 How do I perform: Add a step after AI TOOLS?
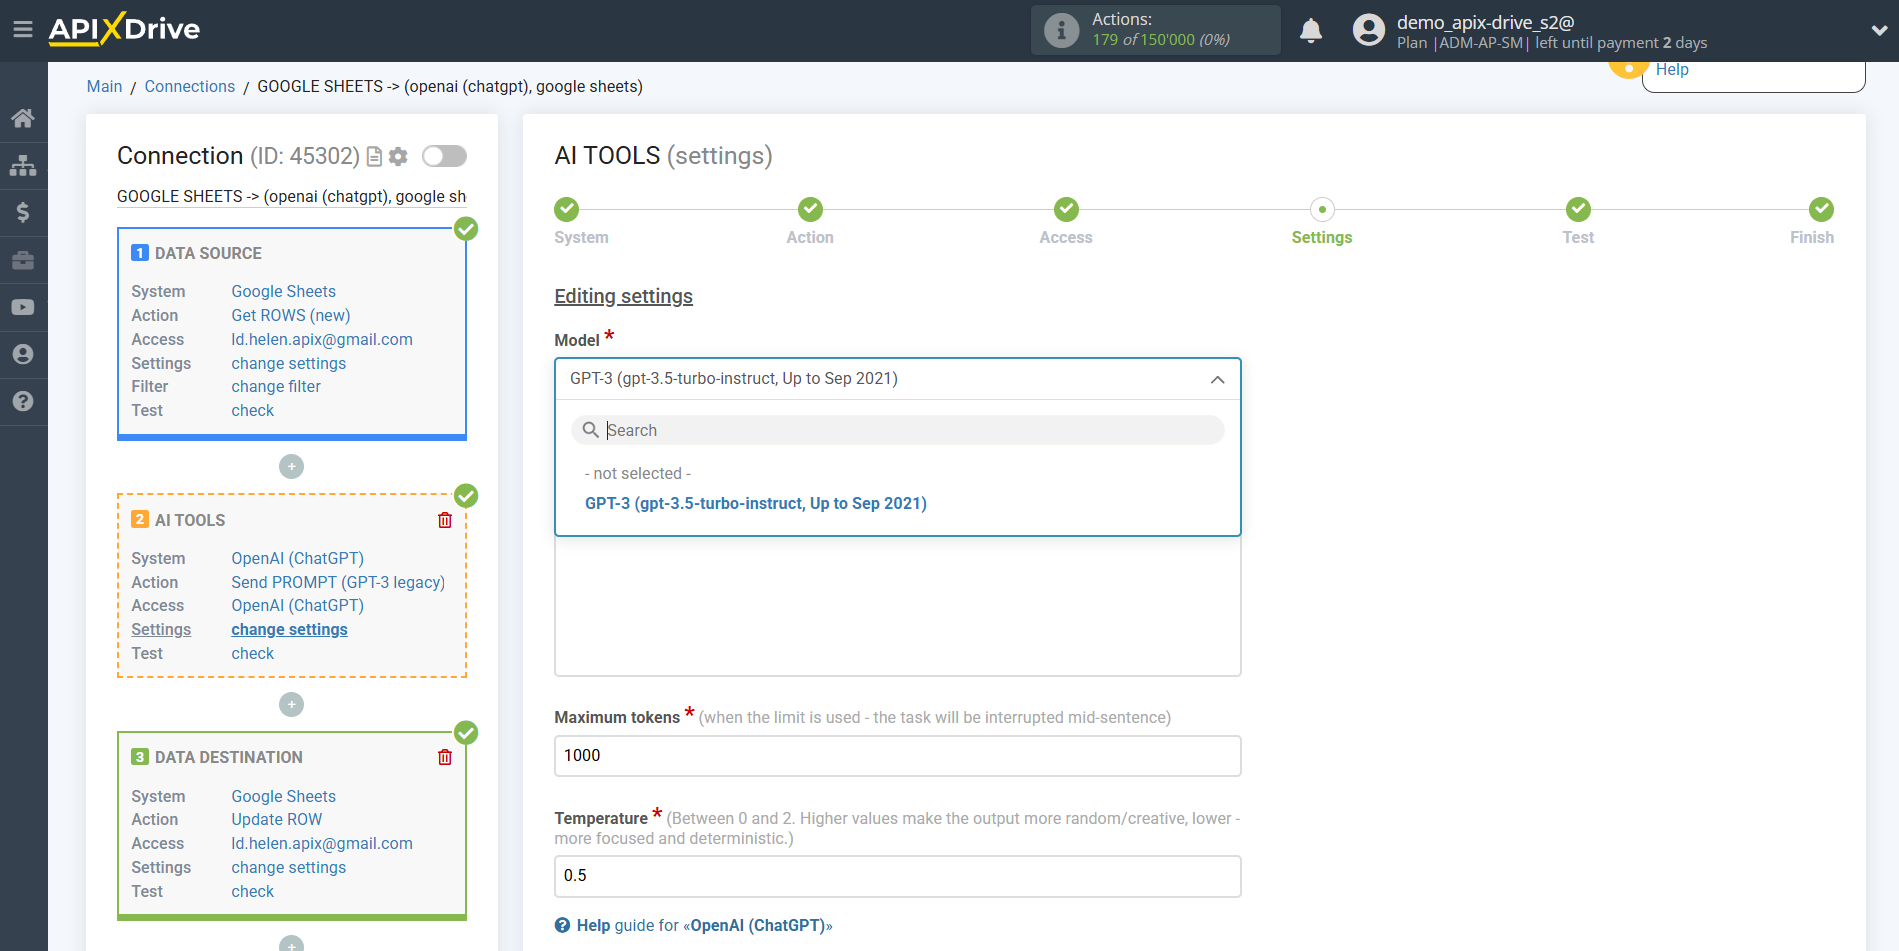coord(291,704)
